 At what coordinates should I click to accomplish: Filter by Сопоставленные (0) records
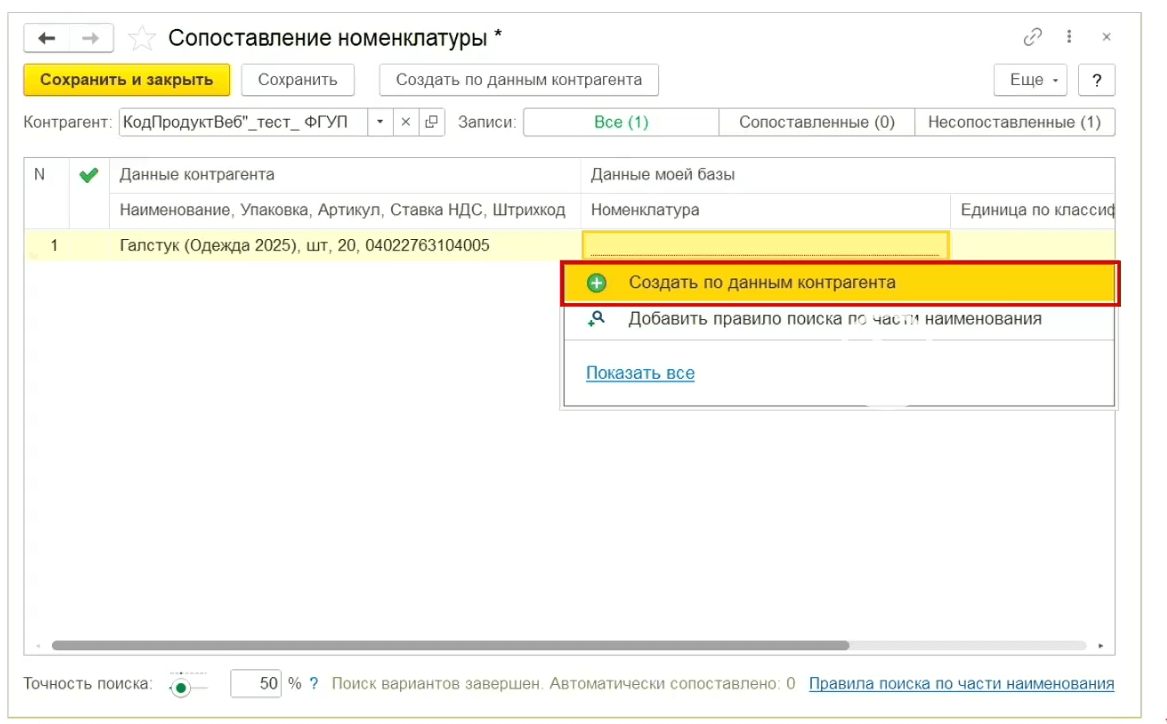[x=816, y=122]
